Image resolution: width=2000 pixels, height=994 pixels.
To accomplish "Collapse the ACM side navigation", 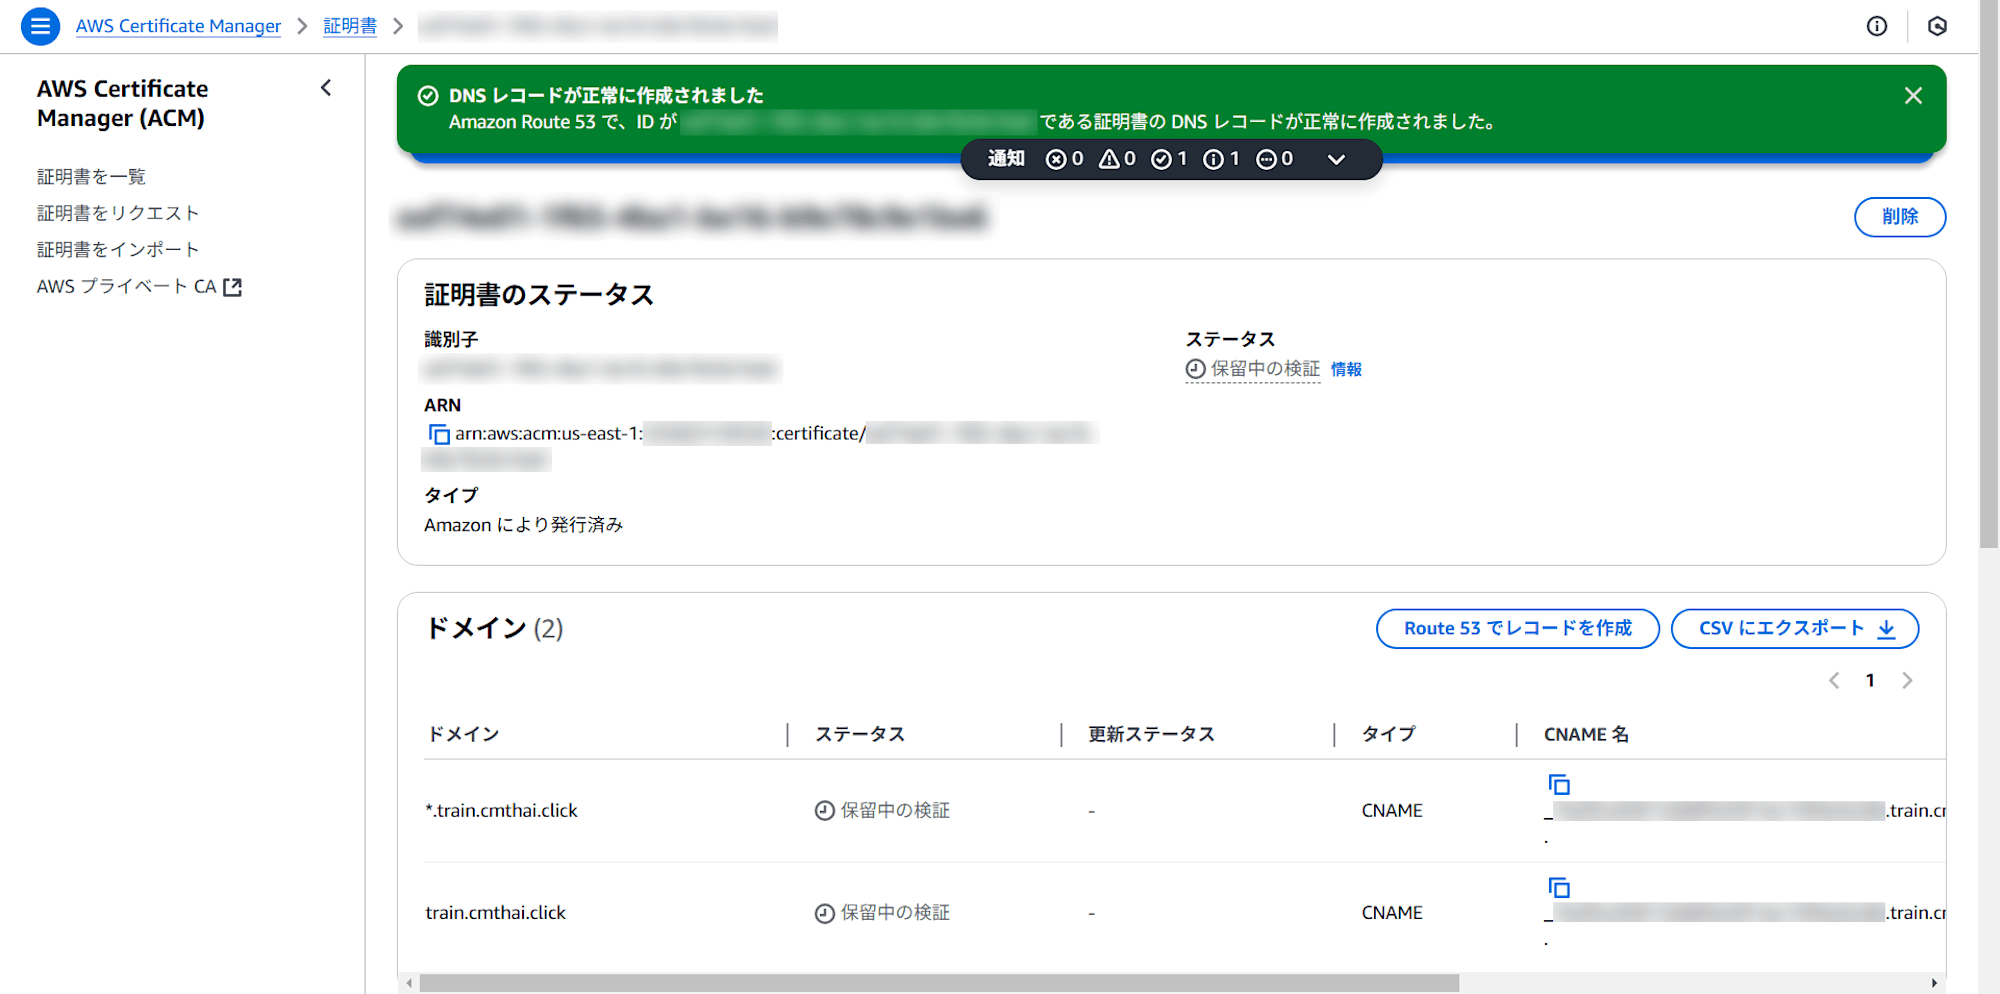I will (x=326, y=88).
